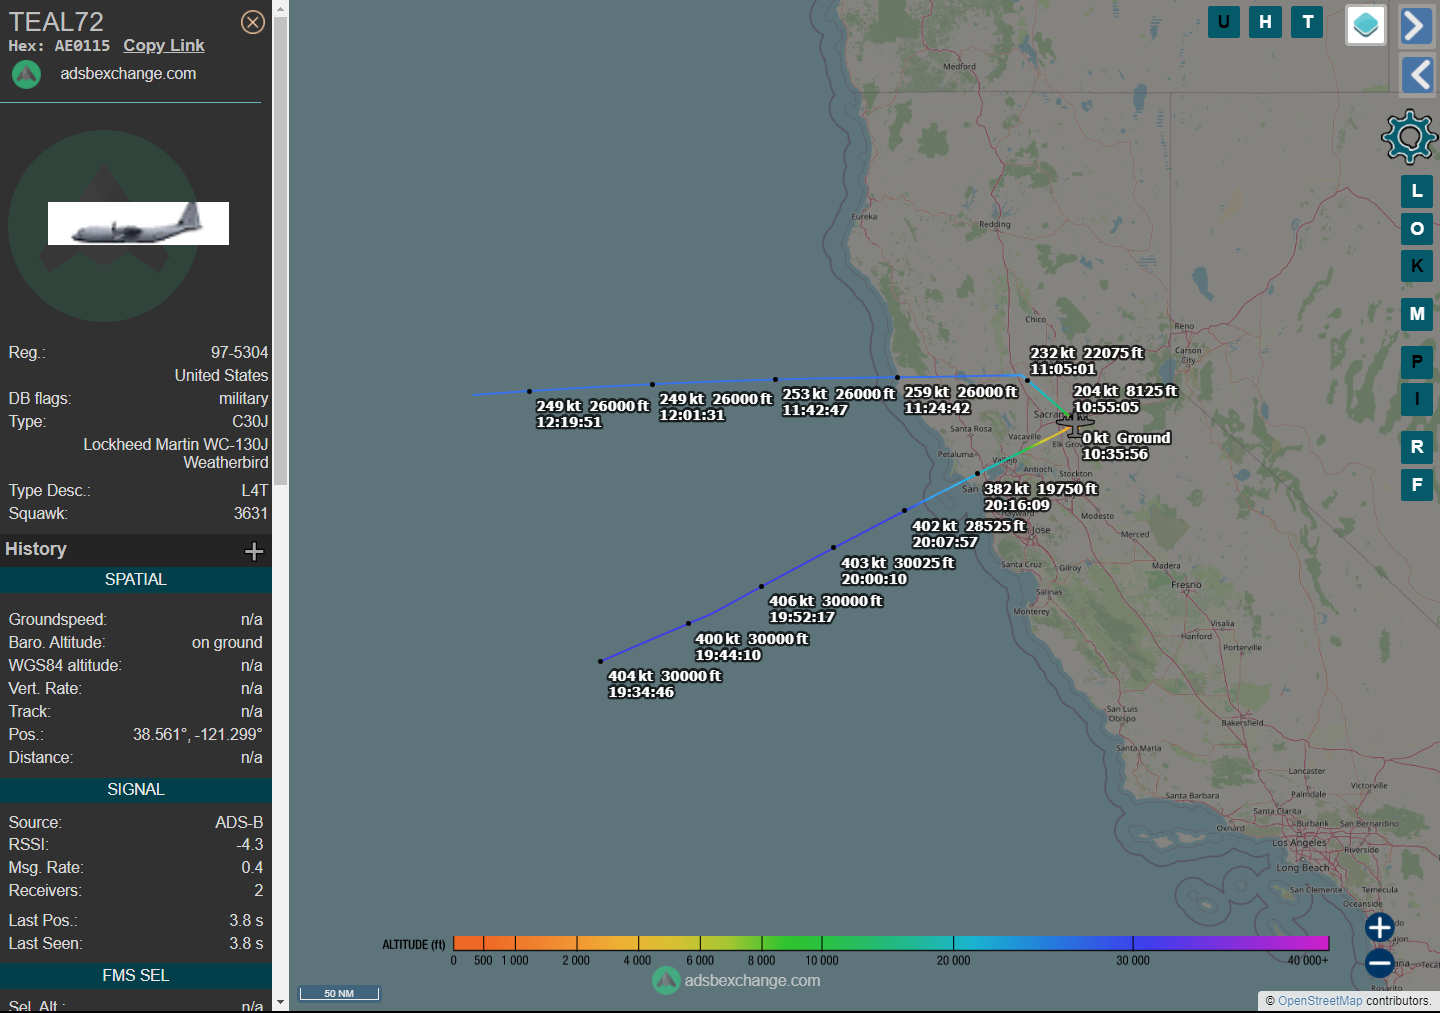The height and width of the screenshot is (1013, 1440).
Task: Click the squawk value 3631
Action: [x=251, y=514]
